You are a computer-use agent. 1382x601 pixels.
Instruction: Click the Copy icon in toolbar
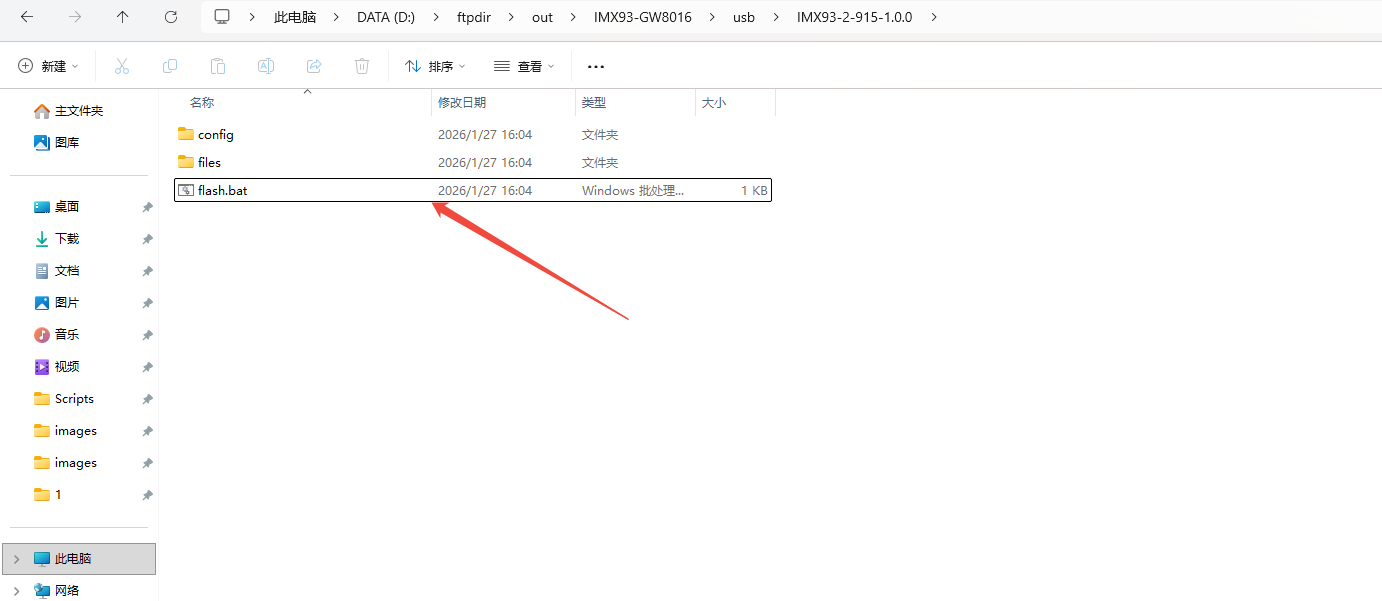pyautogui.click(x=170, y=66)
